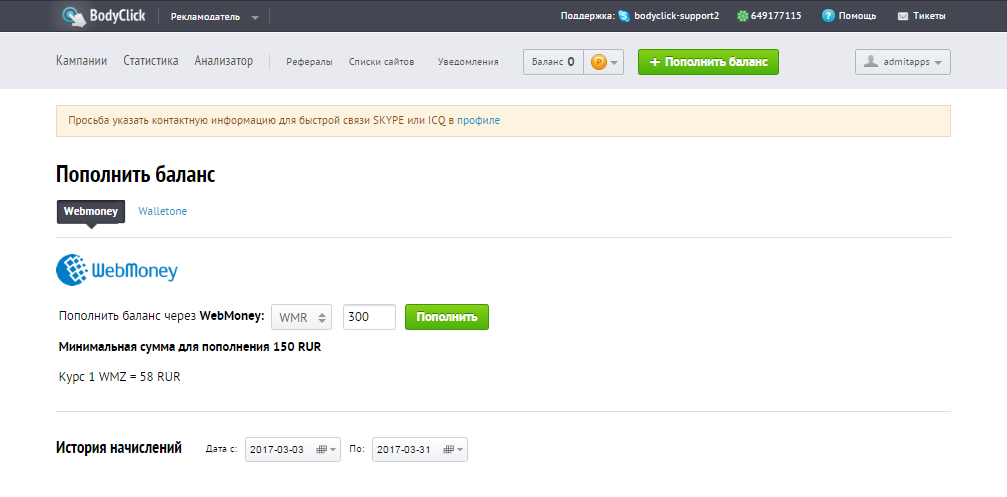Click the amount field containing 300
This screenshot has width=1007, height=497.
click(x=369, y=317)
